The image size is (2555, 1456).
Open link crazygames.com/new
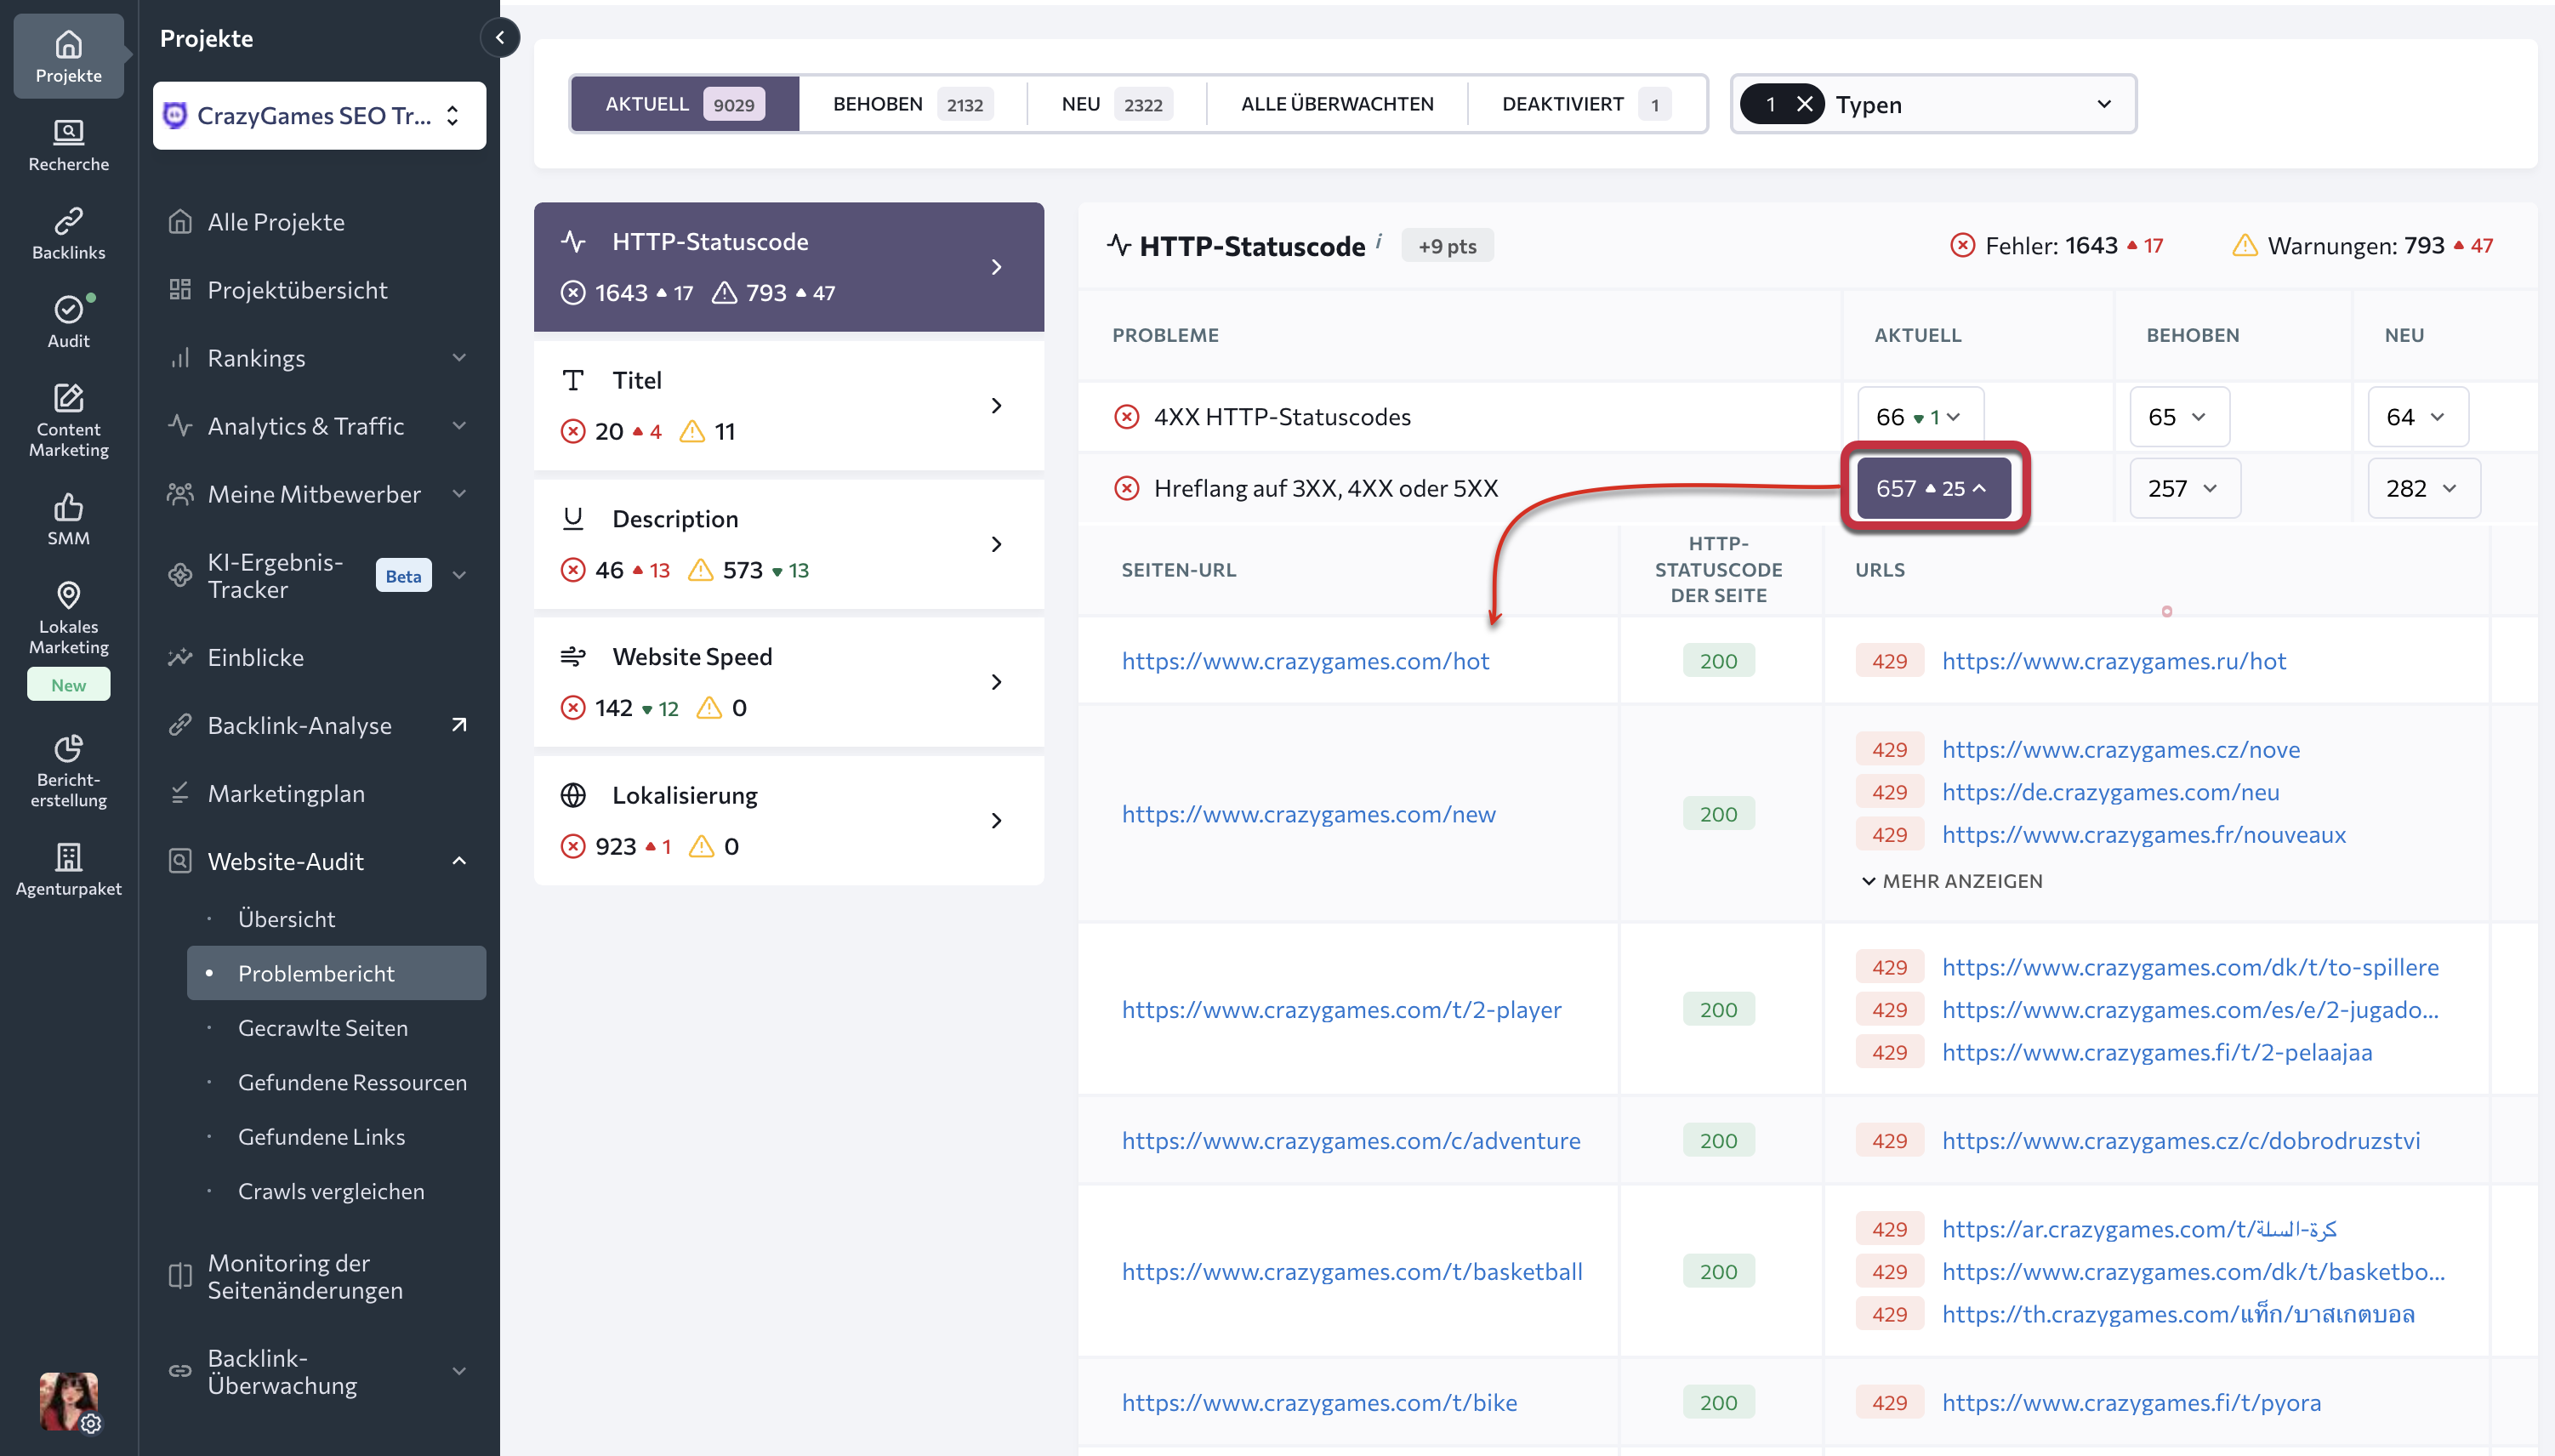pyautogui.click(x=1308, y=814)
